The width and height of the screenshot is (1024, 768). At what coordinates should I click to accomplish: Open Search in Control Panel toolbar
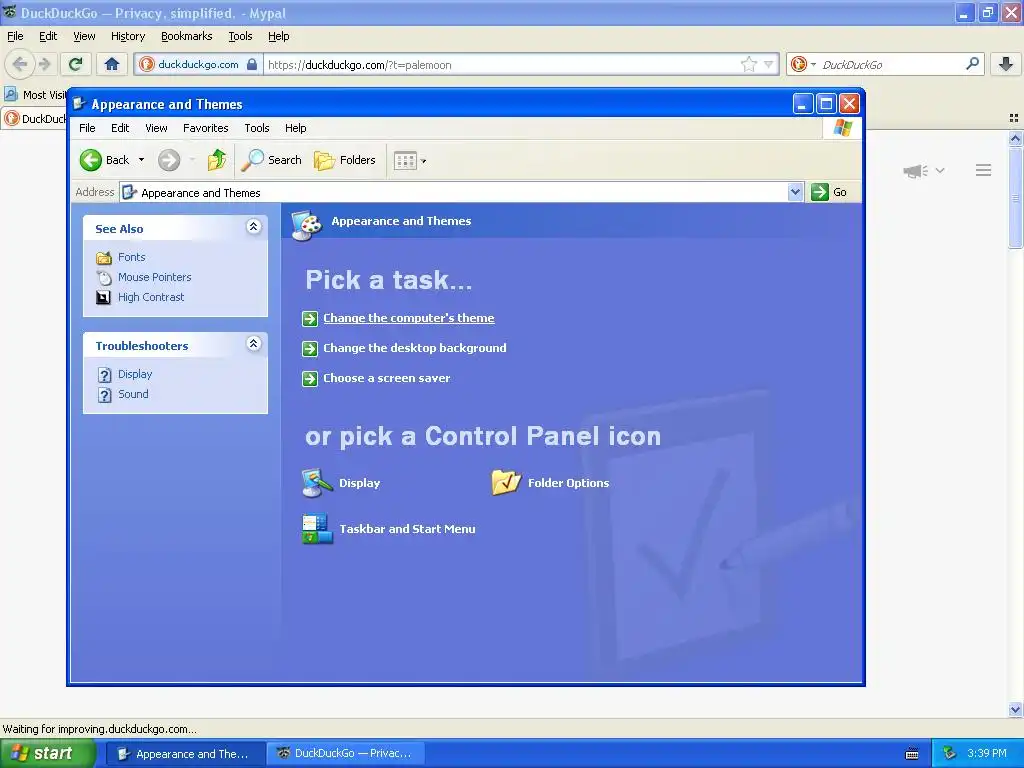coord(272,160)
